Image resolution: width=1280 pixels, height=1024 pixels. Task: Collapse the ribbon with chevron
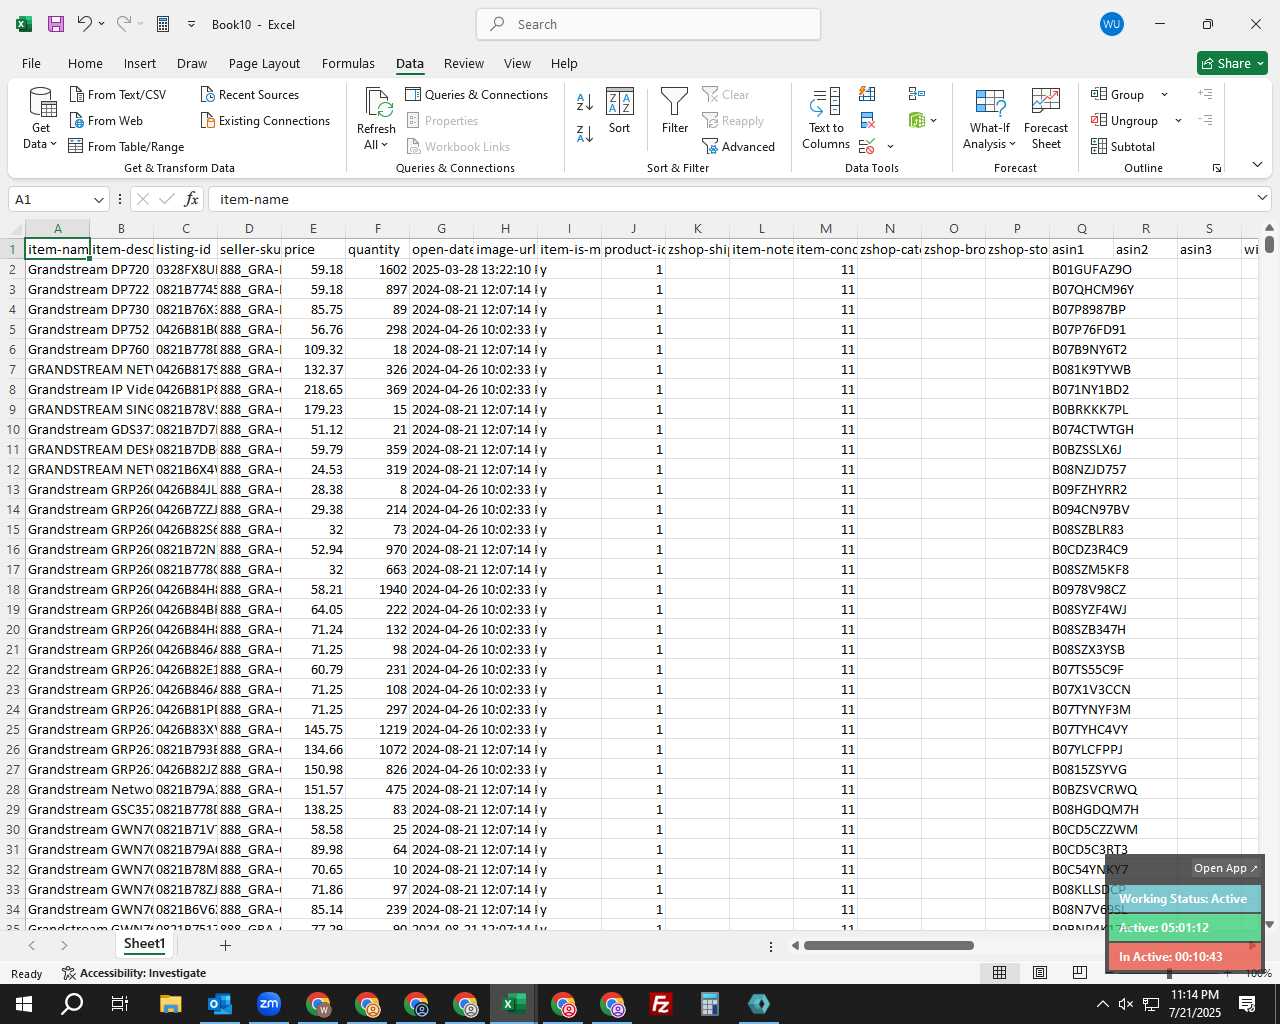[1257, 164]
